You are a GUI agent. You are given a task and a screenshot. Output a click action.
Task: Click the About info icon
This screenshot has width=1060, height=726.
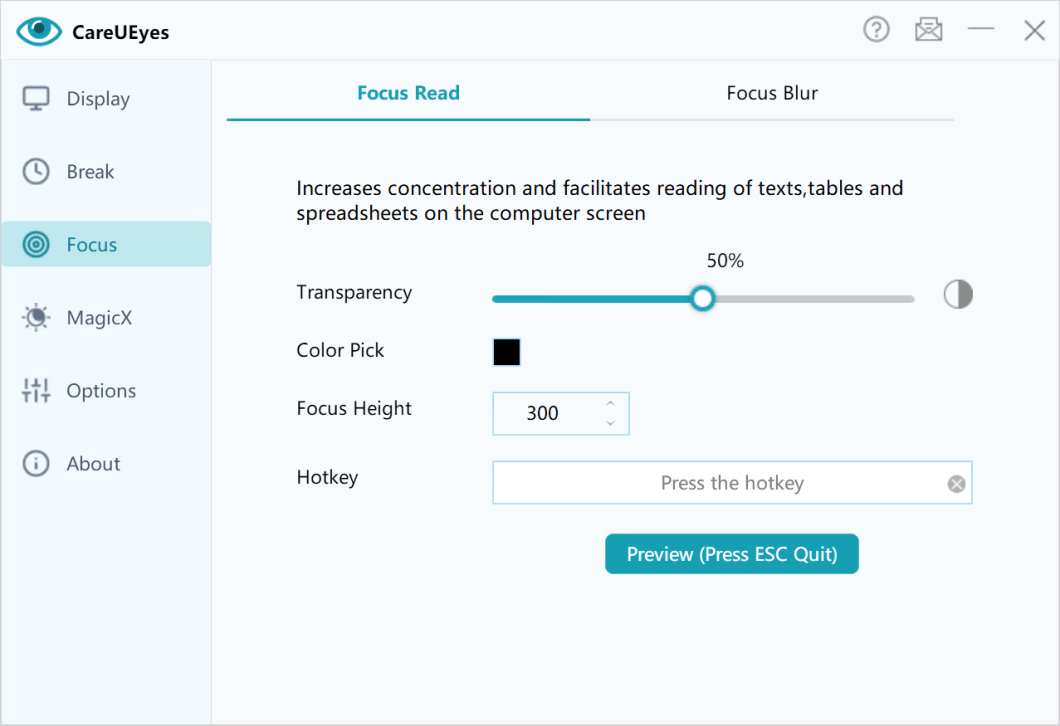click(x=36, y=464)
